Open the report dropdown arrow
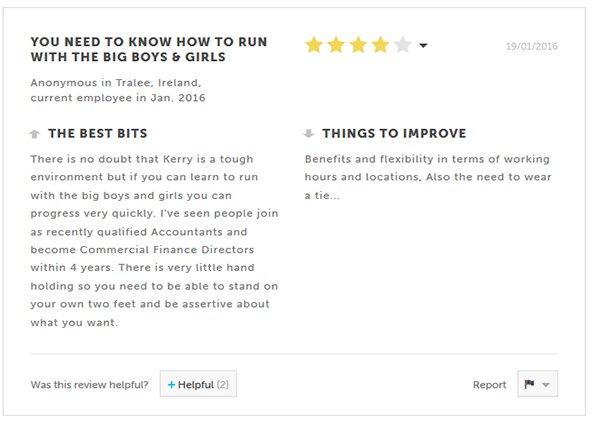Screen dimensions: 600x430 click(x=546, y=384)
